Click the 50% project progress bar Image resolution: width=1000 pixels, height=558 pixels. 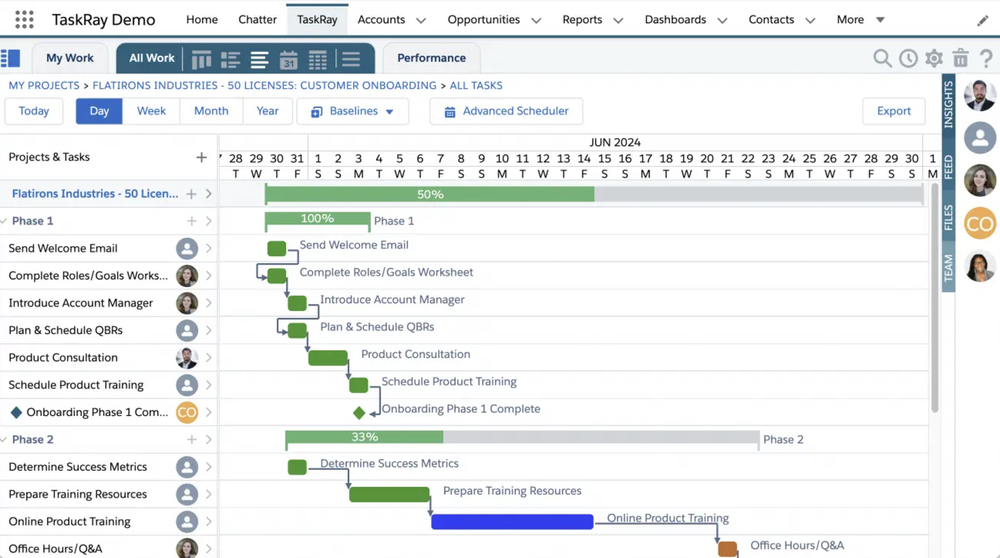[594, 195]
